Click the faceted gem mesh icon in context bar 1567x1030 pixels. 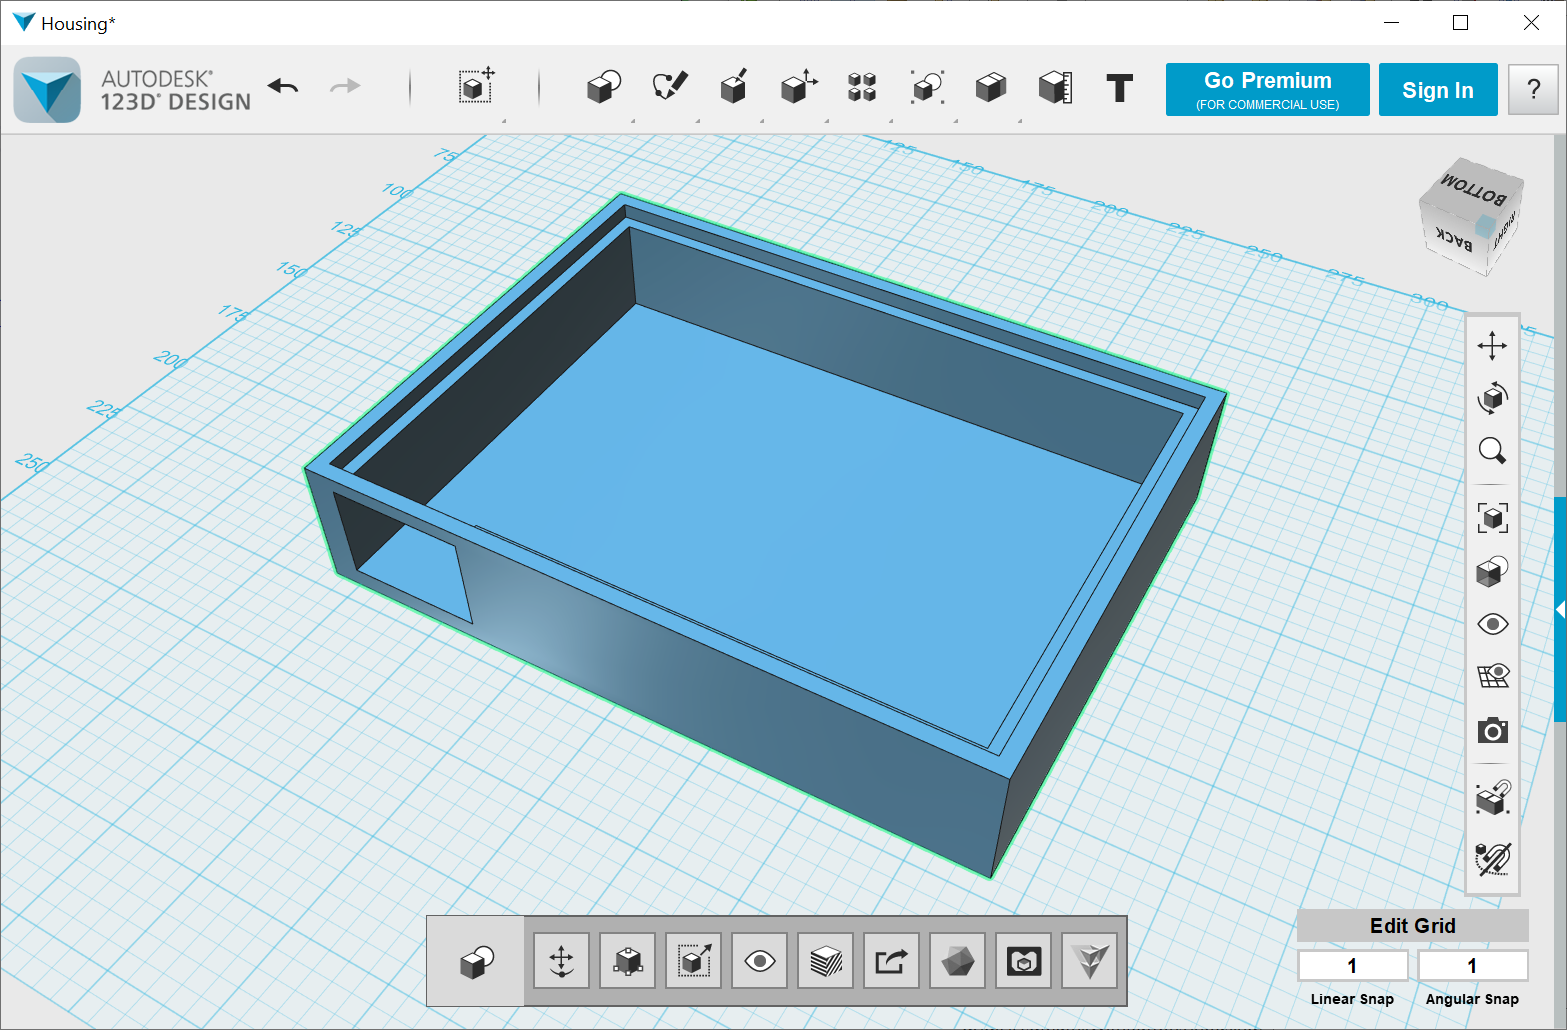coord(958,961)
